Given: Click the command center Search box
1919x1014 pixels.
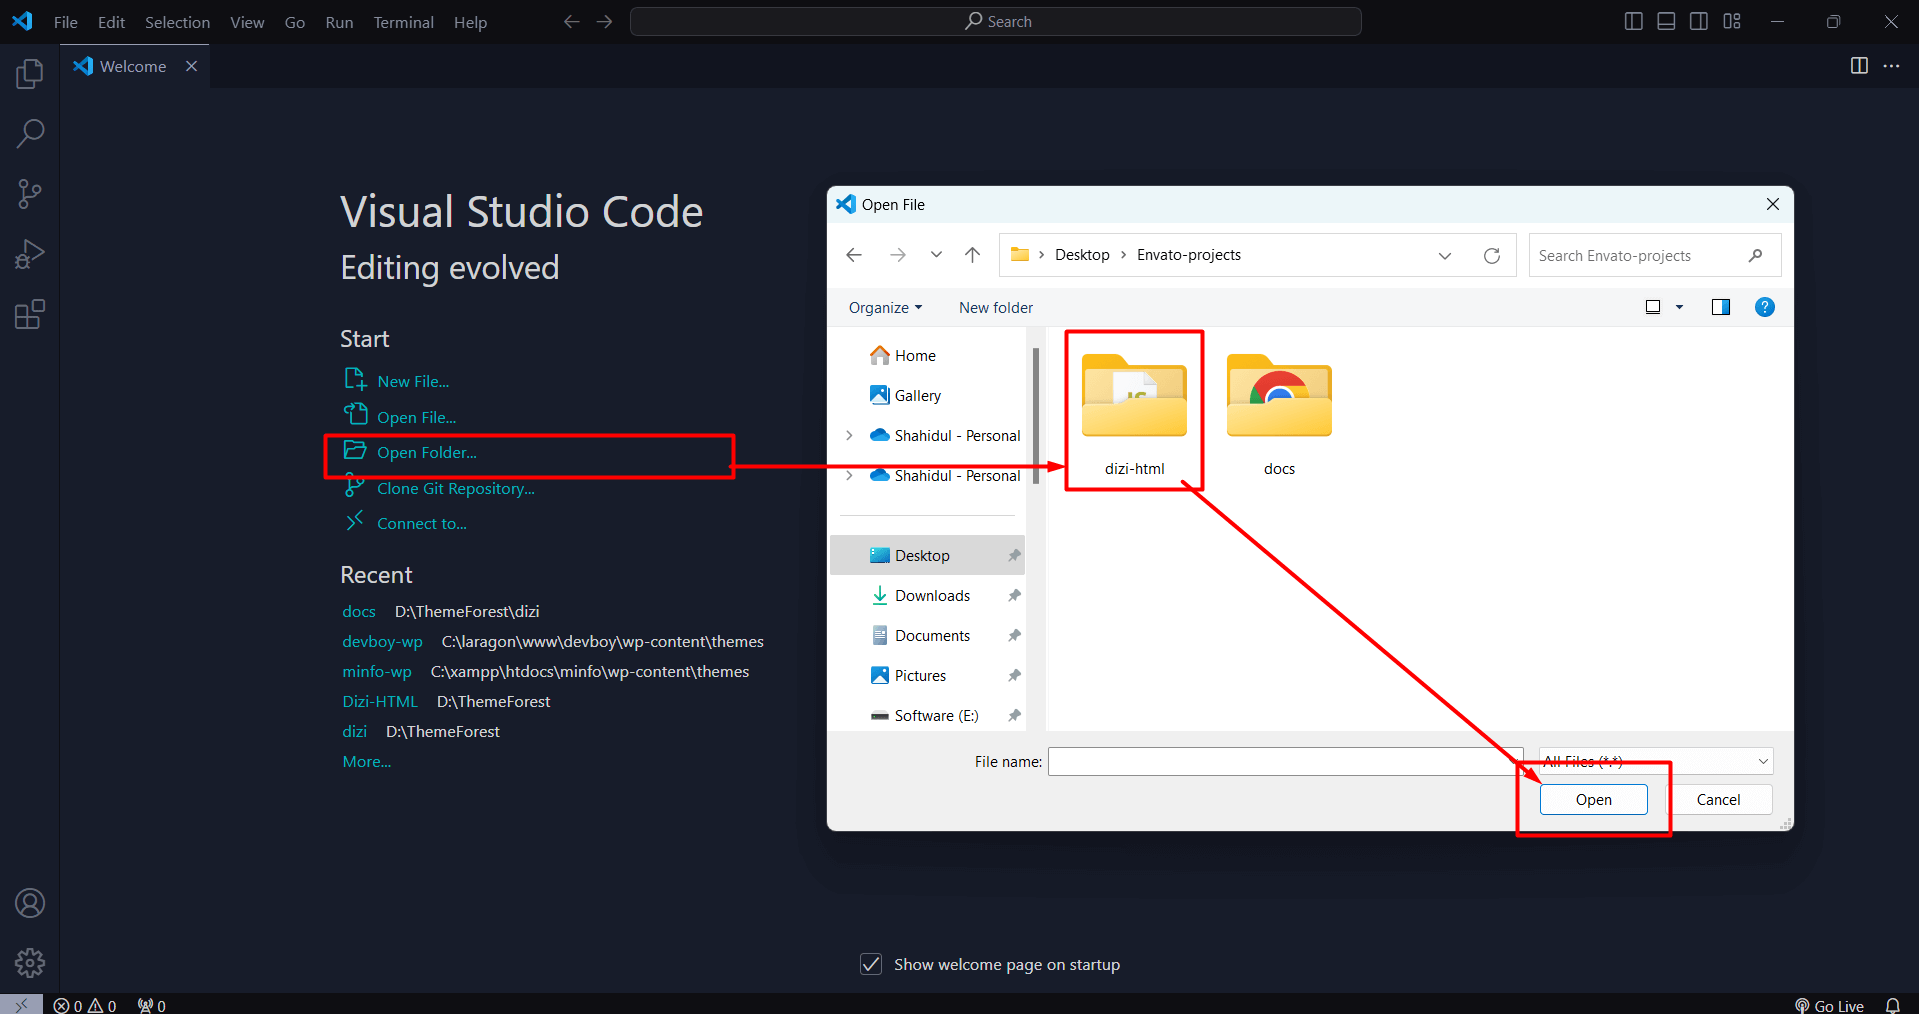Looking at the screenshot, I should pyautogui.click(x=996, y=21).
